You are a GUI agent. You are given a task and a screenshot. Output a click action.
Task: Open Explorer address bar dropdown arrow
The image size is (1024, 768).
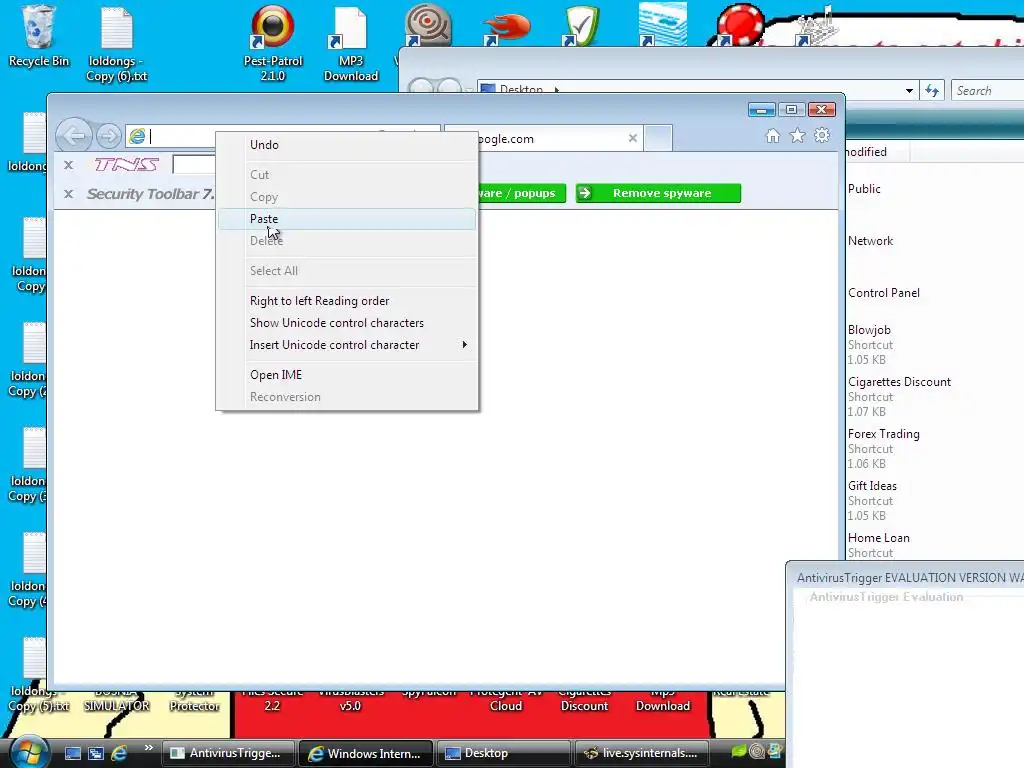tap(909, 91)
